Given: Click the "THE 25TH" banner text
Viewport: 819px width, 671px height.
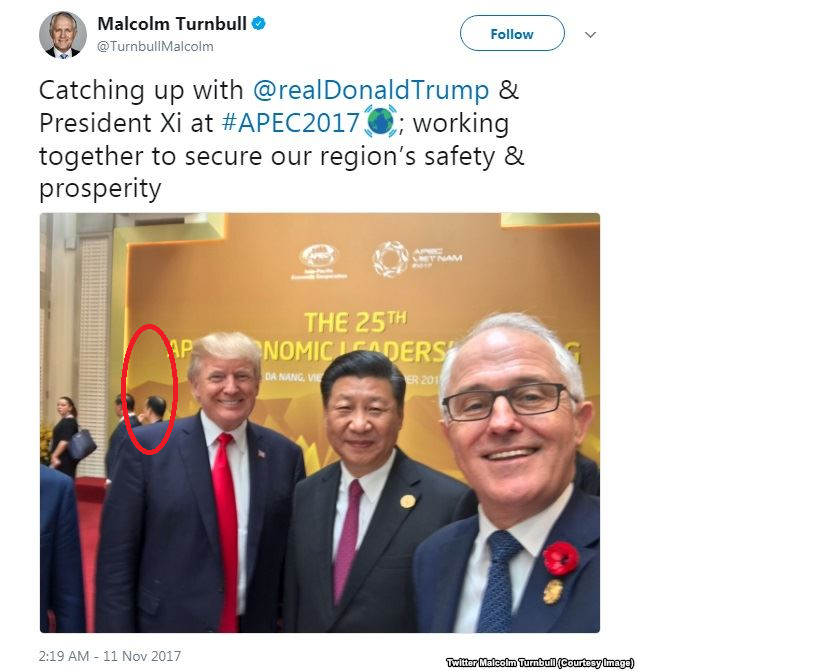Looking at the screenshot, I should (356, 322).
